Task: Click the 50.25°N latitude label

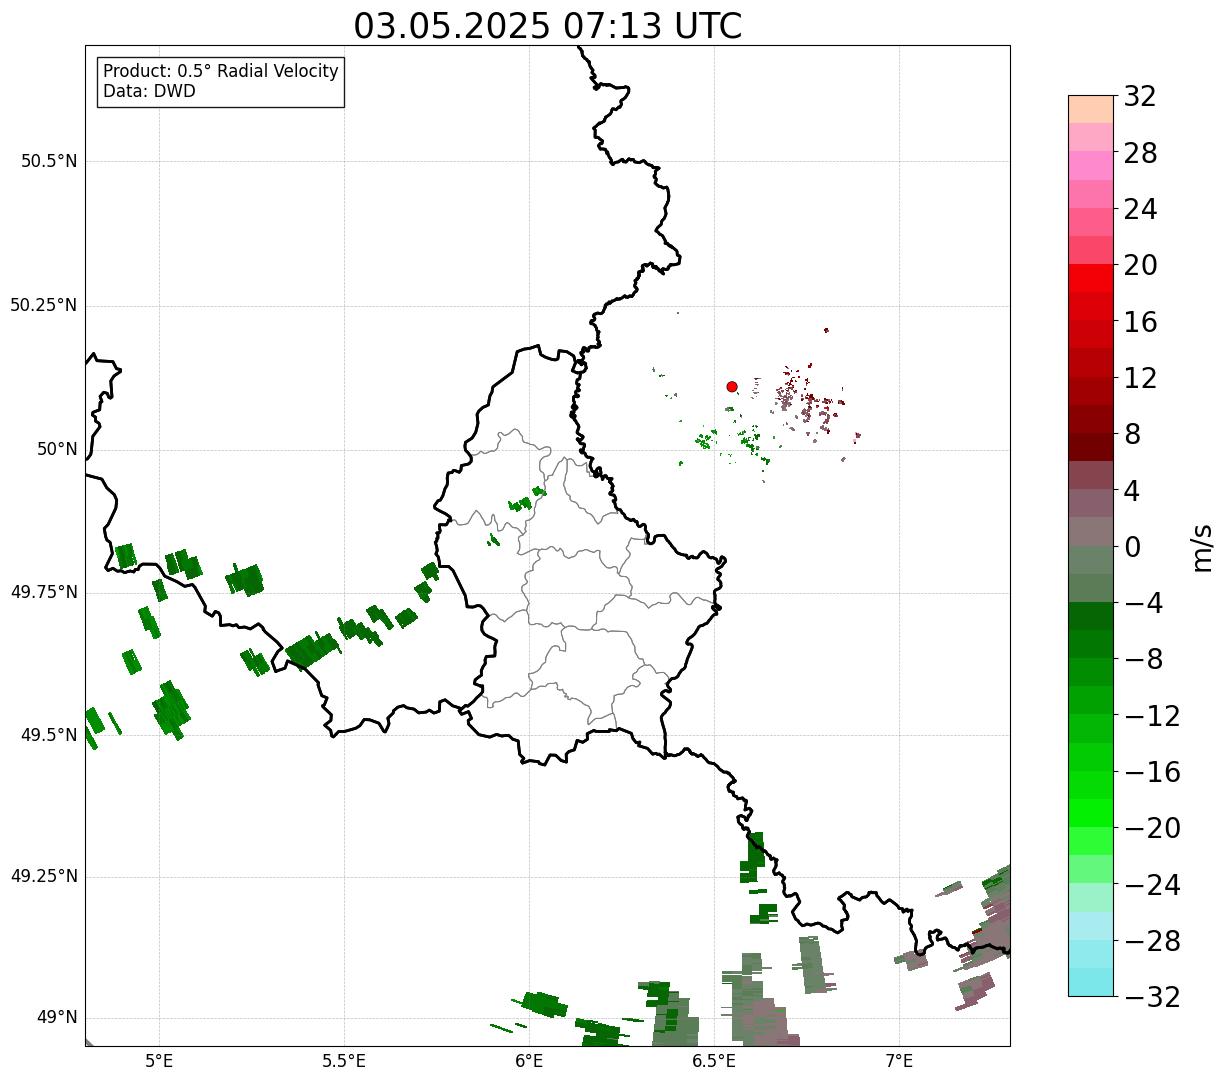Action: (x=44, y=305)
